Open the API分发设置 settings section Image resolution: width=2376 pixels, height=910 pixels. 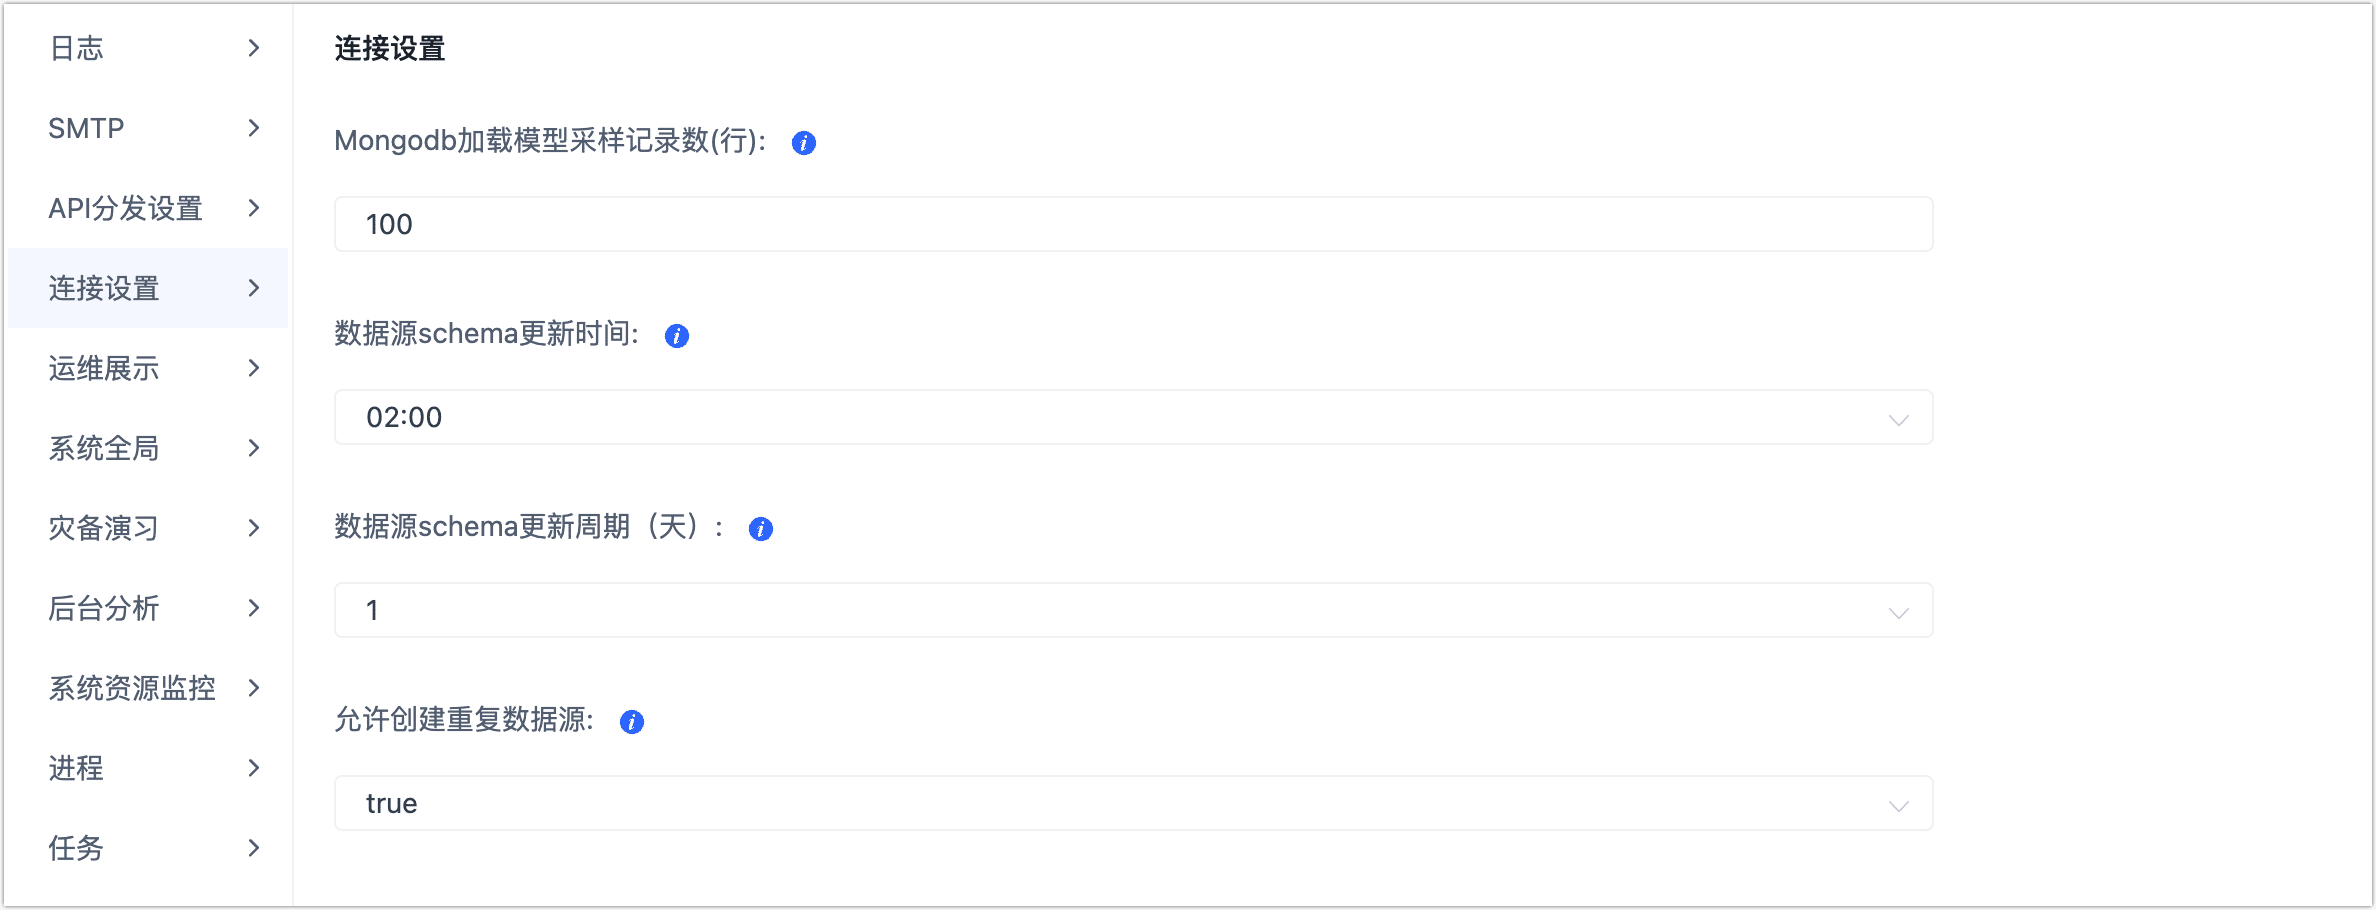point(126,208)
